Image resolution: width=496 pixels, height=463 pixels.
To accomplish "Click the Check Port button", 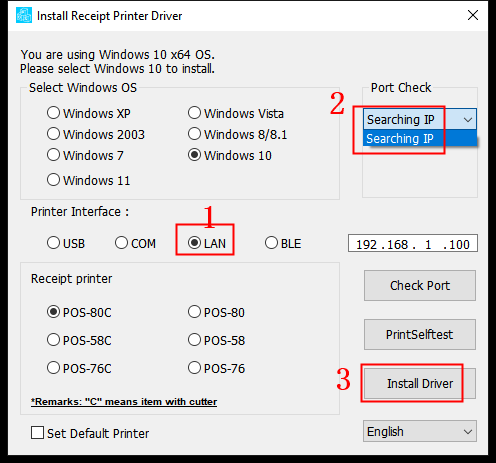I will (x=420, y=286).
